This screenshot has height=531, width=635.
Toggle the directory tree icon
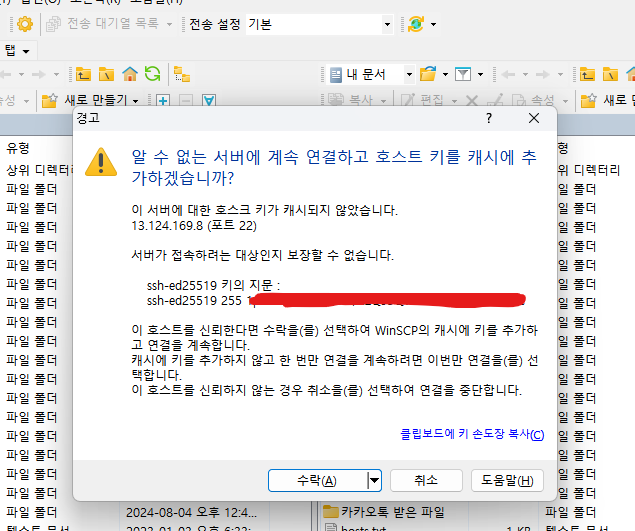click(x=182, y=74)
